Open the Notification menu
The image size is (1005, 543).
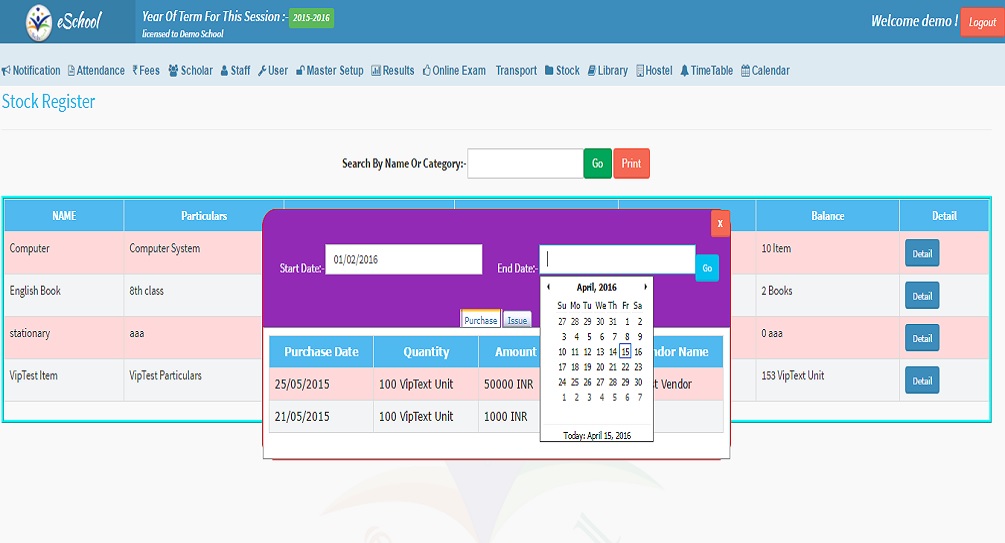(31, 71)
